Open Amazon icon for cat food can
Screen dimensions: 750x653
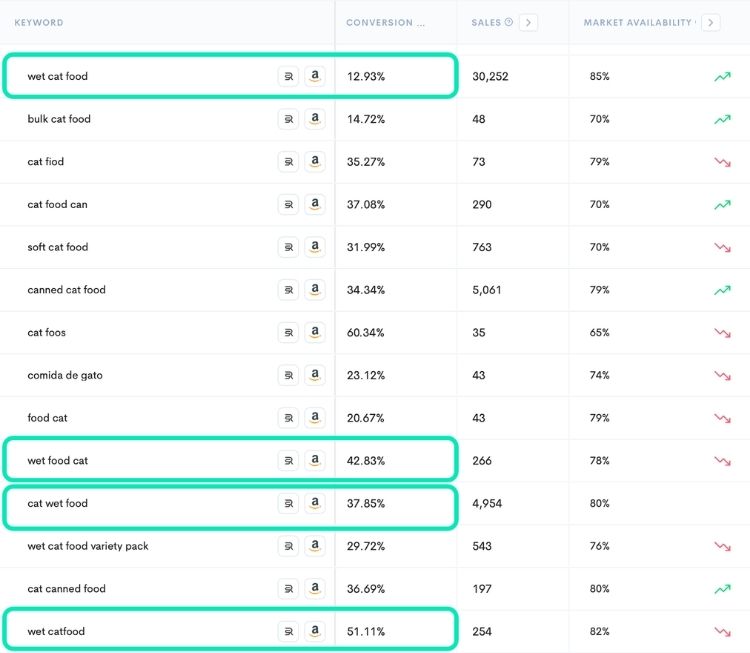pyautogui.click(x=314, y=204)
